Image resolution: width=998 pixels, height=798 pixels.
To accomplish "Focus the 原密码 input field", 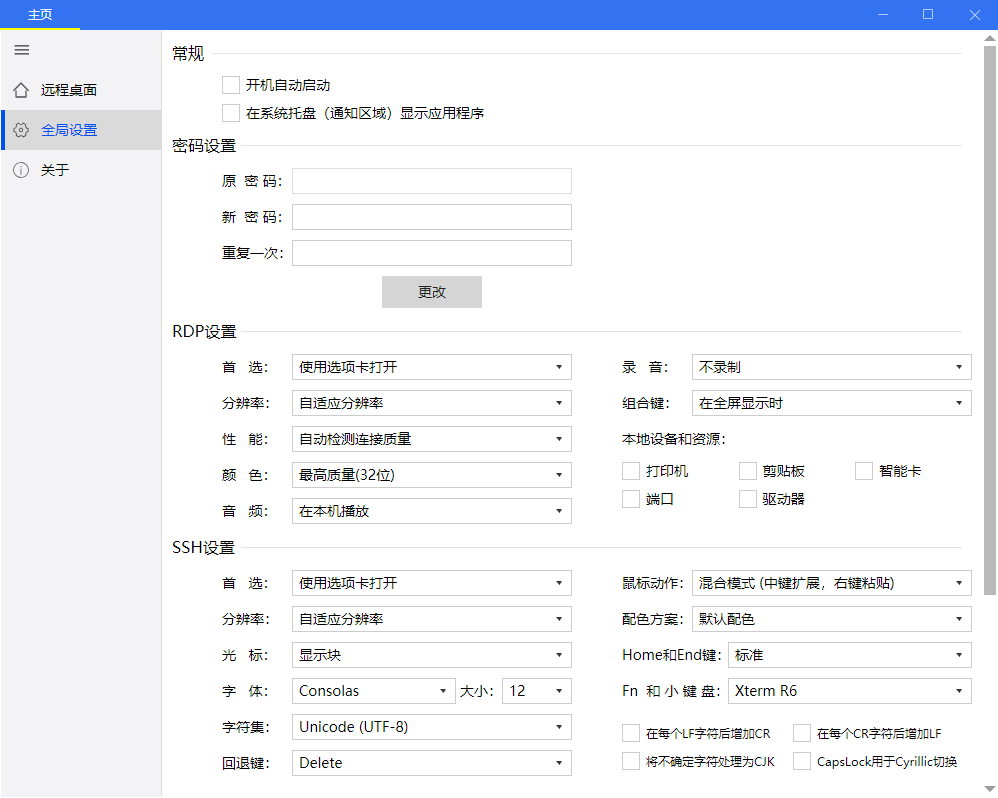I will (432, 181).
